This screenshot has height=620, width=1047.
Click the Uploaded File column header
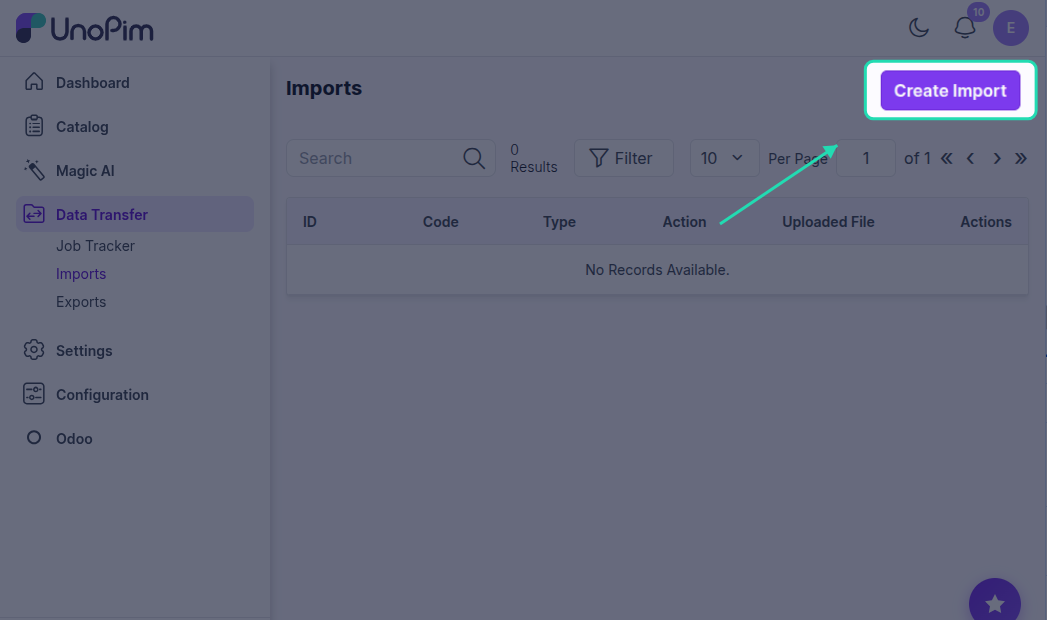(x=828, y=222)
